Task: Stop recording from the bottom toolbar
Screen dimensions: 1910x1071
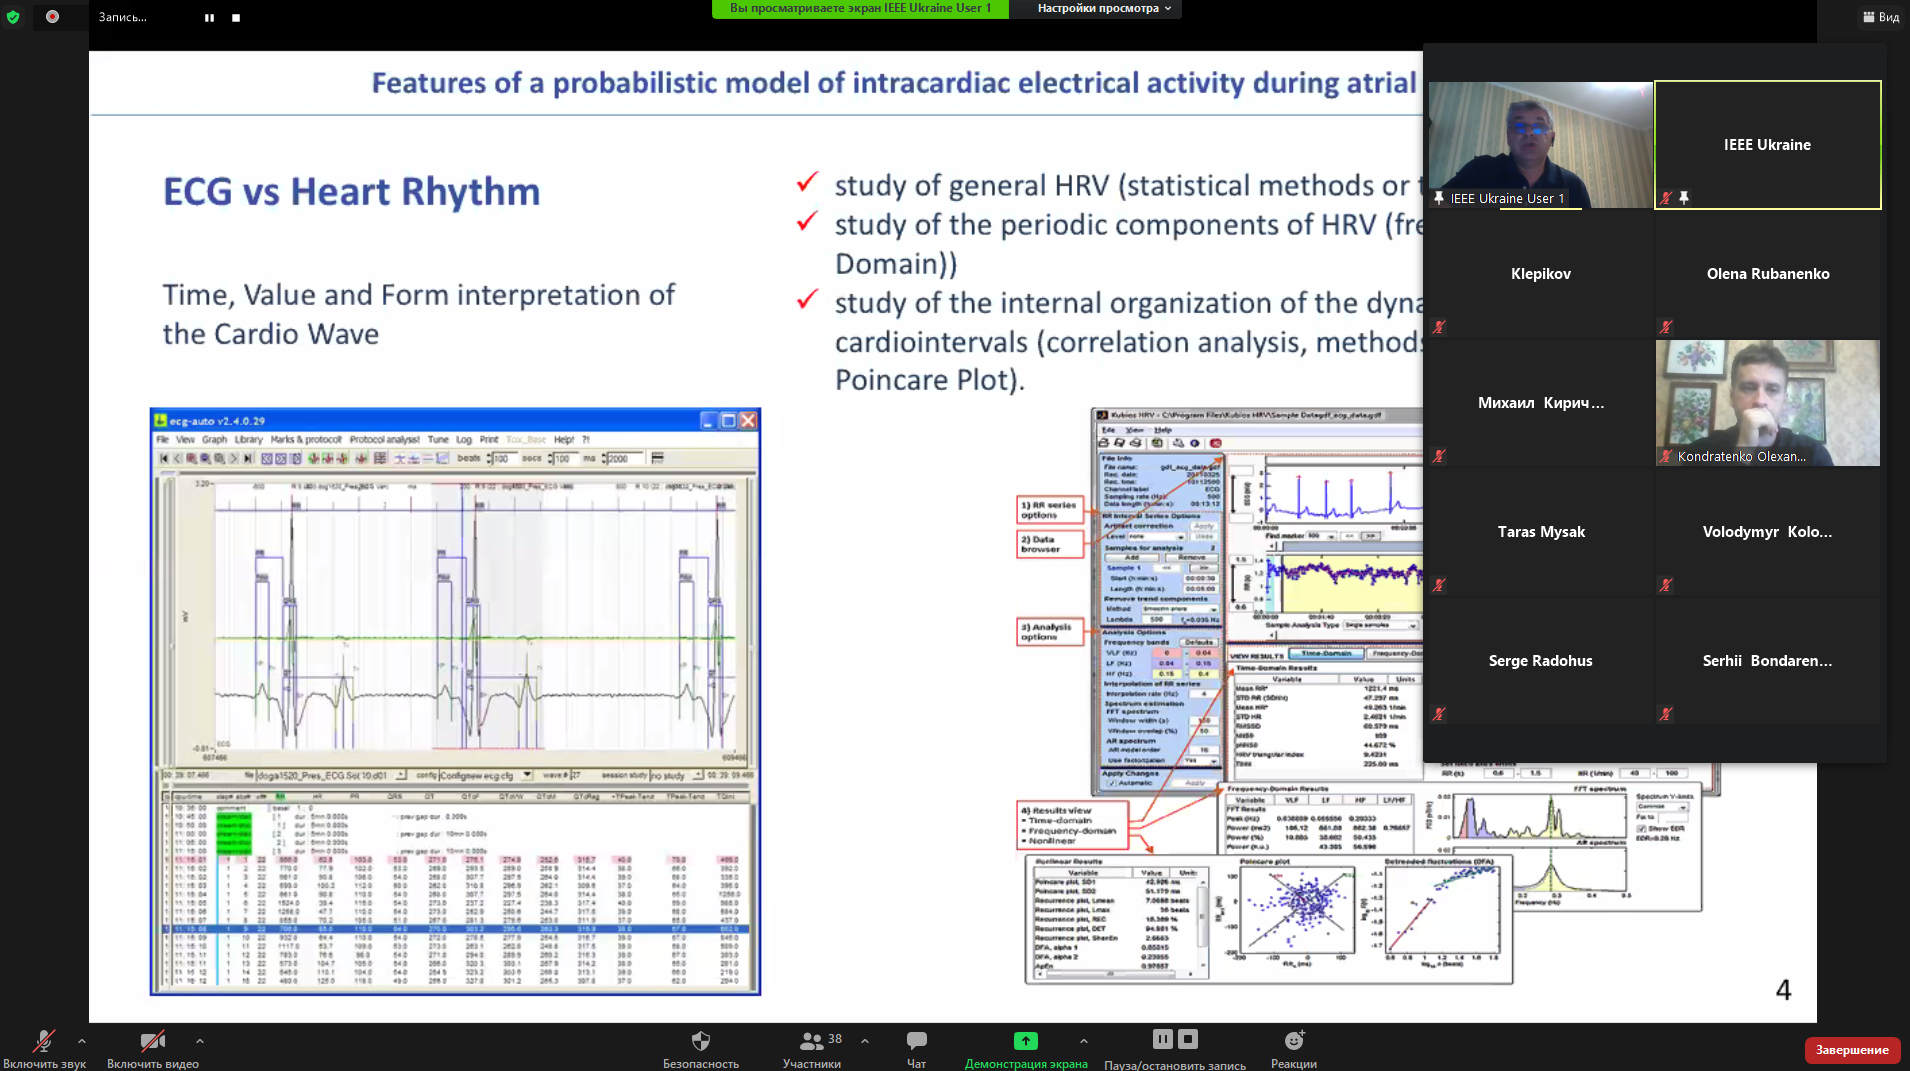Action: (1188, 1039)
